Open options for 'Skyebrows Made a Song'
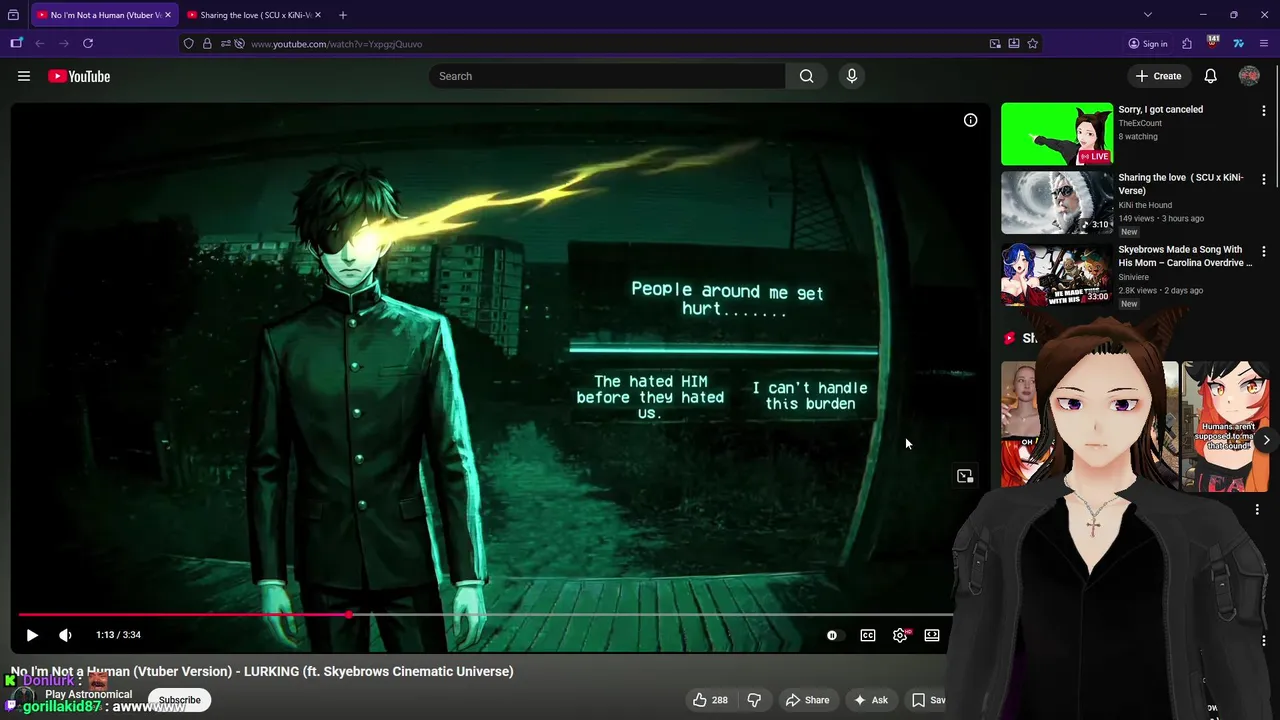The width and height of the screenshot is (1280, 720). click(x=1263, y=251)
